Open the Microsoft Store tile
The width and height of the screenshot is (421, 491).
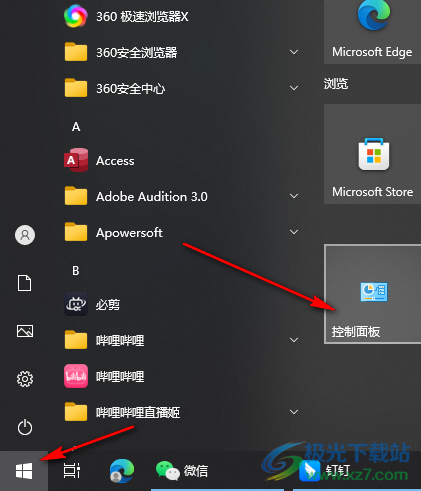(373, 154)
